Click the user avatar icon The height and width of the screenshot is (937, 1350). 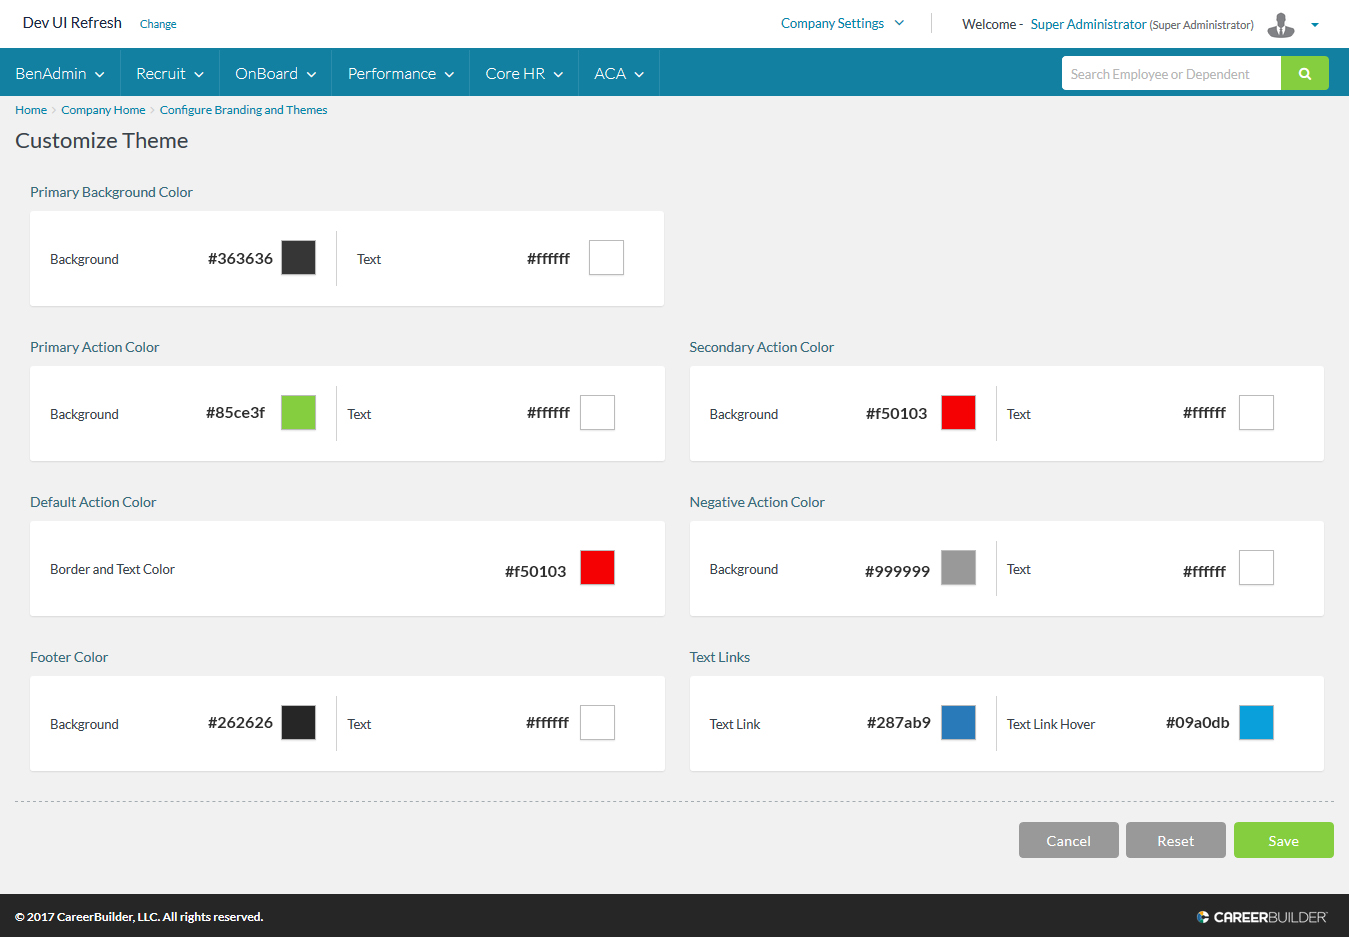click(x=1280, y=25)
